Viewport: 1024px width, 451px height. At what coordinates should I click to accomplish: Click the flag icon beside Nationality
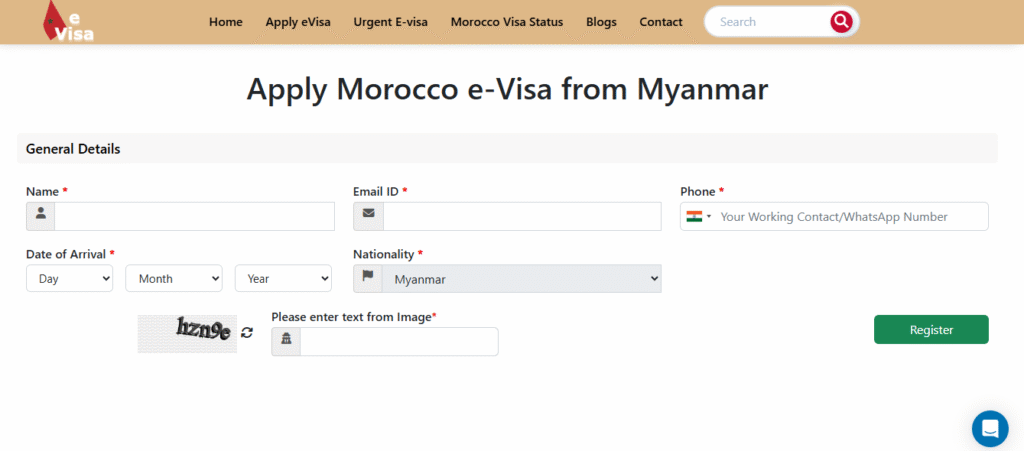(368, 278)
